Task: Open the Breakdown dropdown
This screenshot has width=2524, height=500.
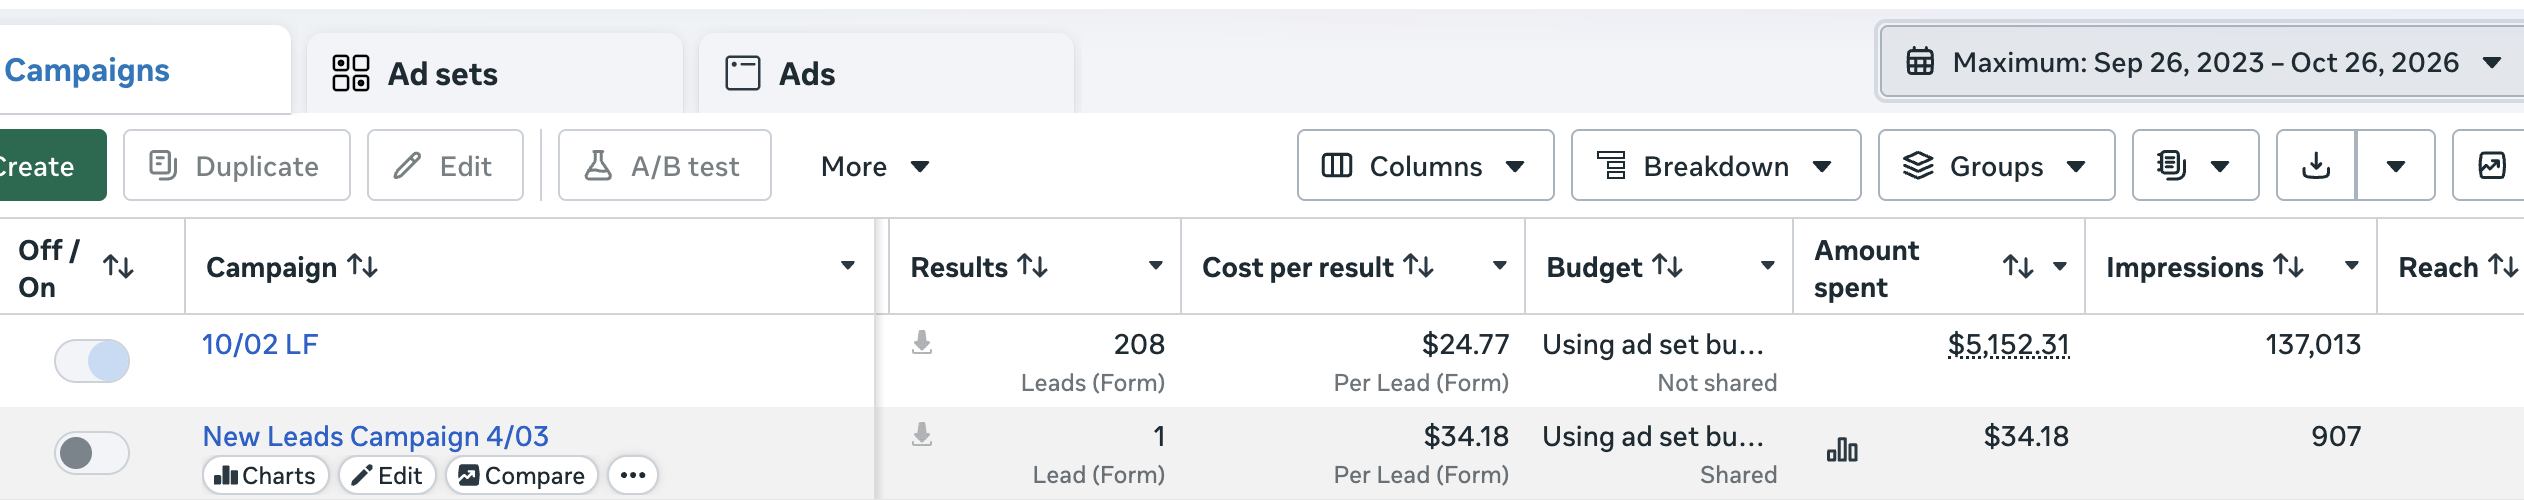Action: pos(1715,166)
